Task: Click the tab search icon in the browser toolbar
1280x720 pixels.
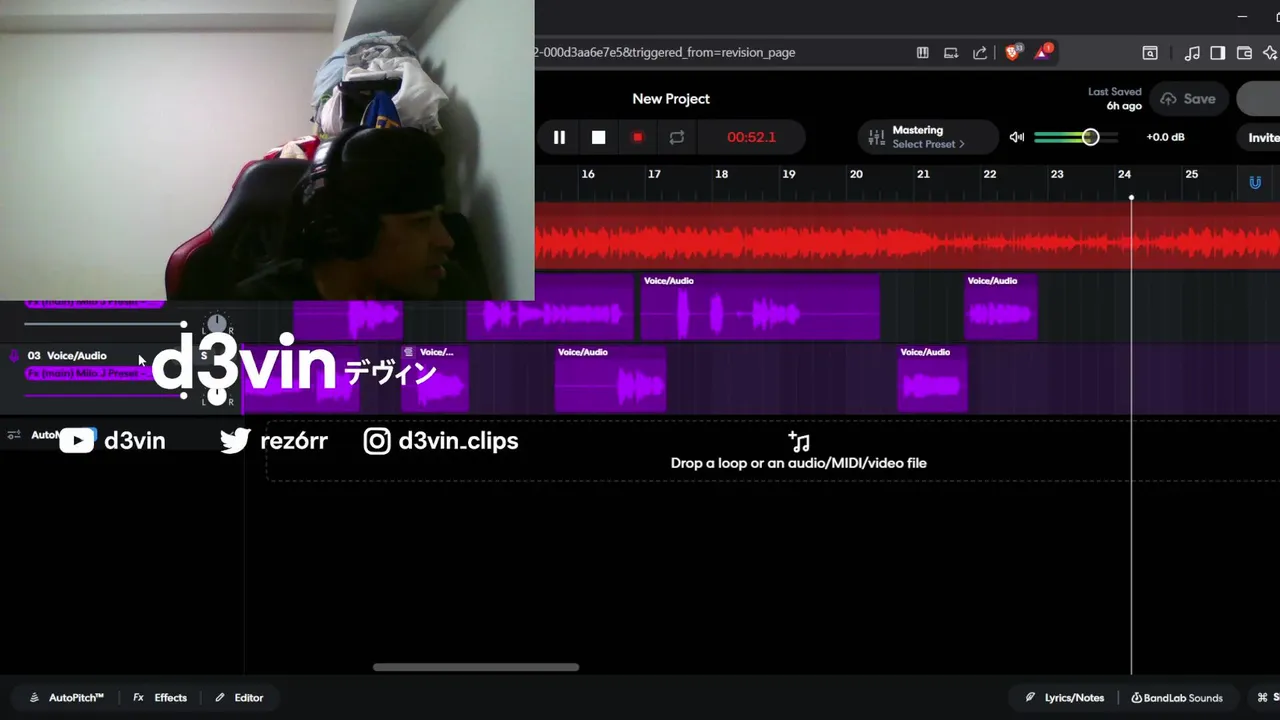Action: pyautogui.click(x=1150, y=53)
